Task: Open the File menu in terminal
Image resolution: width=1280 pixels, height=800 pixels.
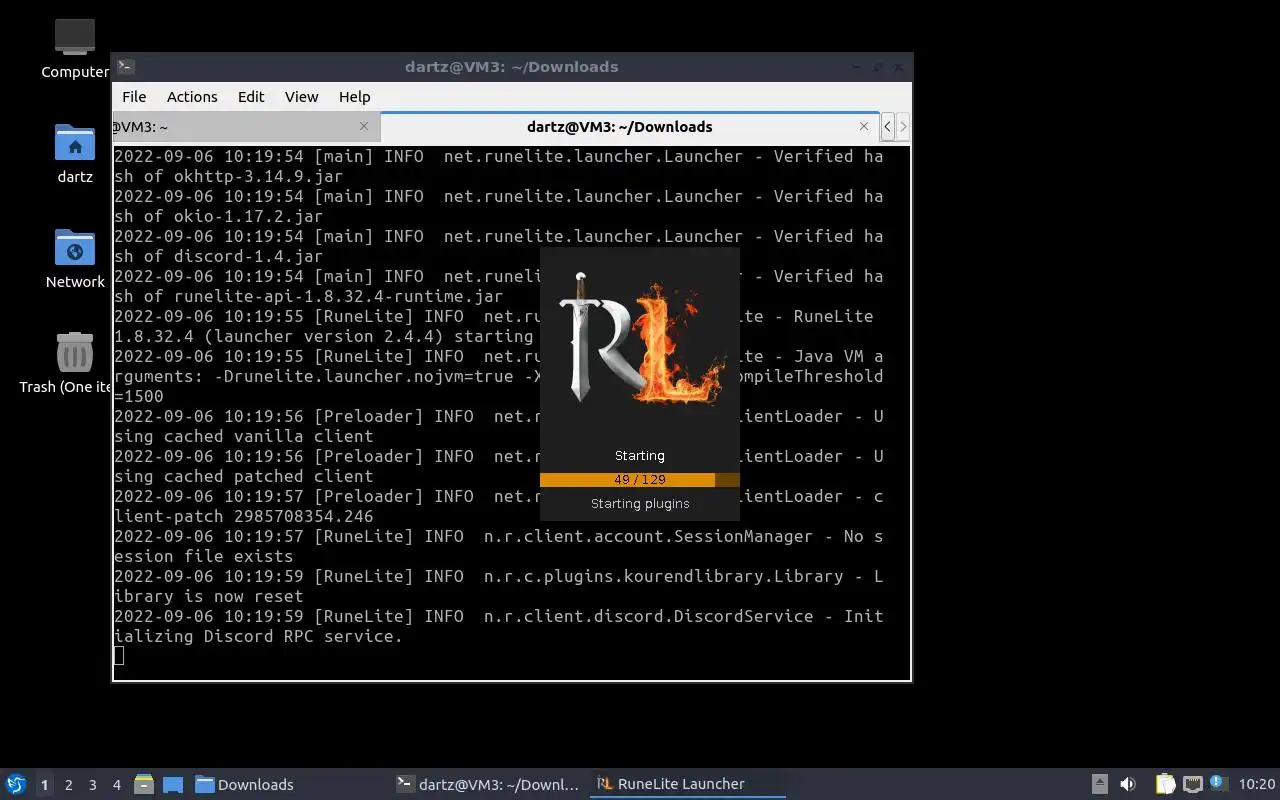Action: click(x=134, y=97)
